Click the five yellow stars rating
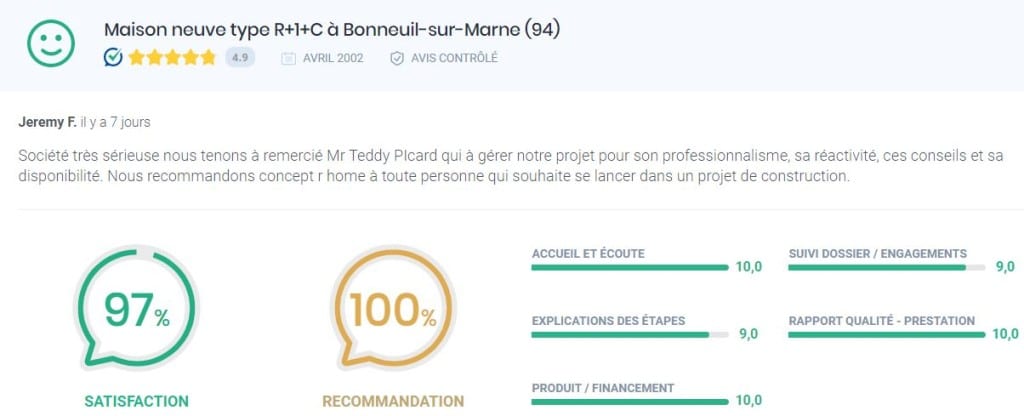Viewport: 1024px width, 416px height. click(x=172, y=57)
